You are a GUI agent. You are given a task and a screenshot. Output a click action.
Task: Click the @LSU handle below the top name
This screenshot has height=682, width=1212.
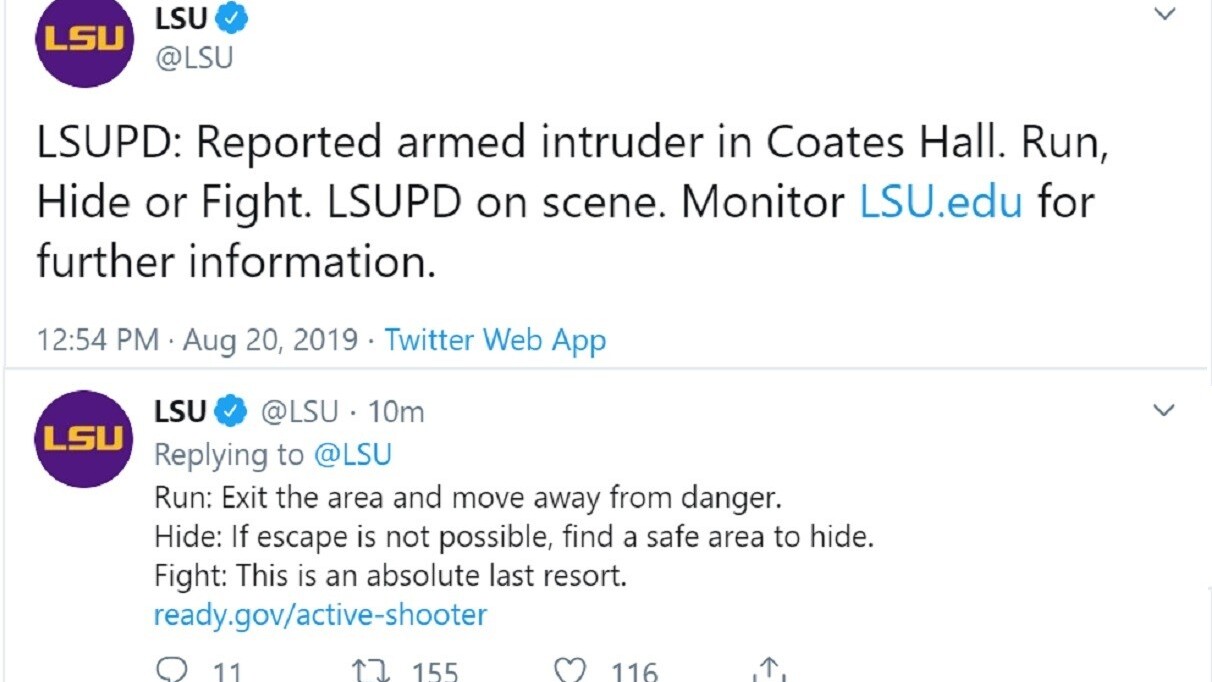pos(194,57)
